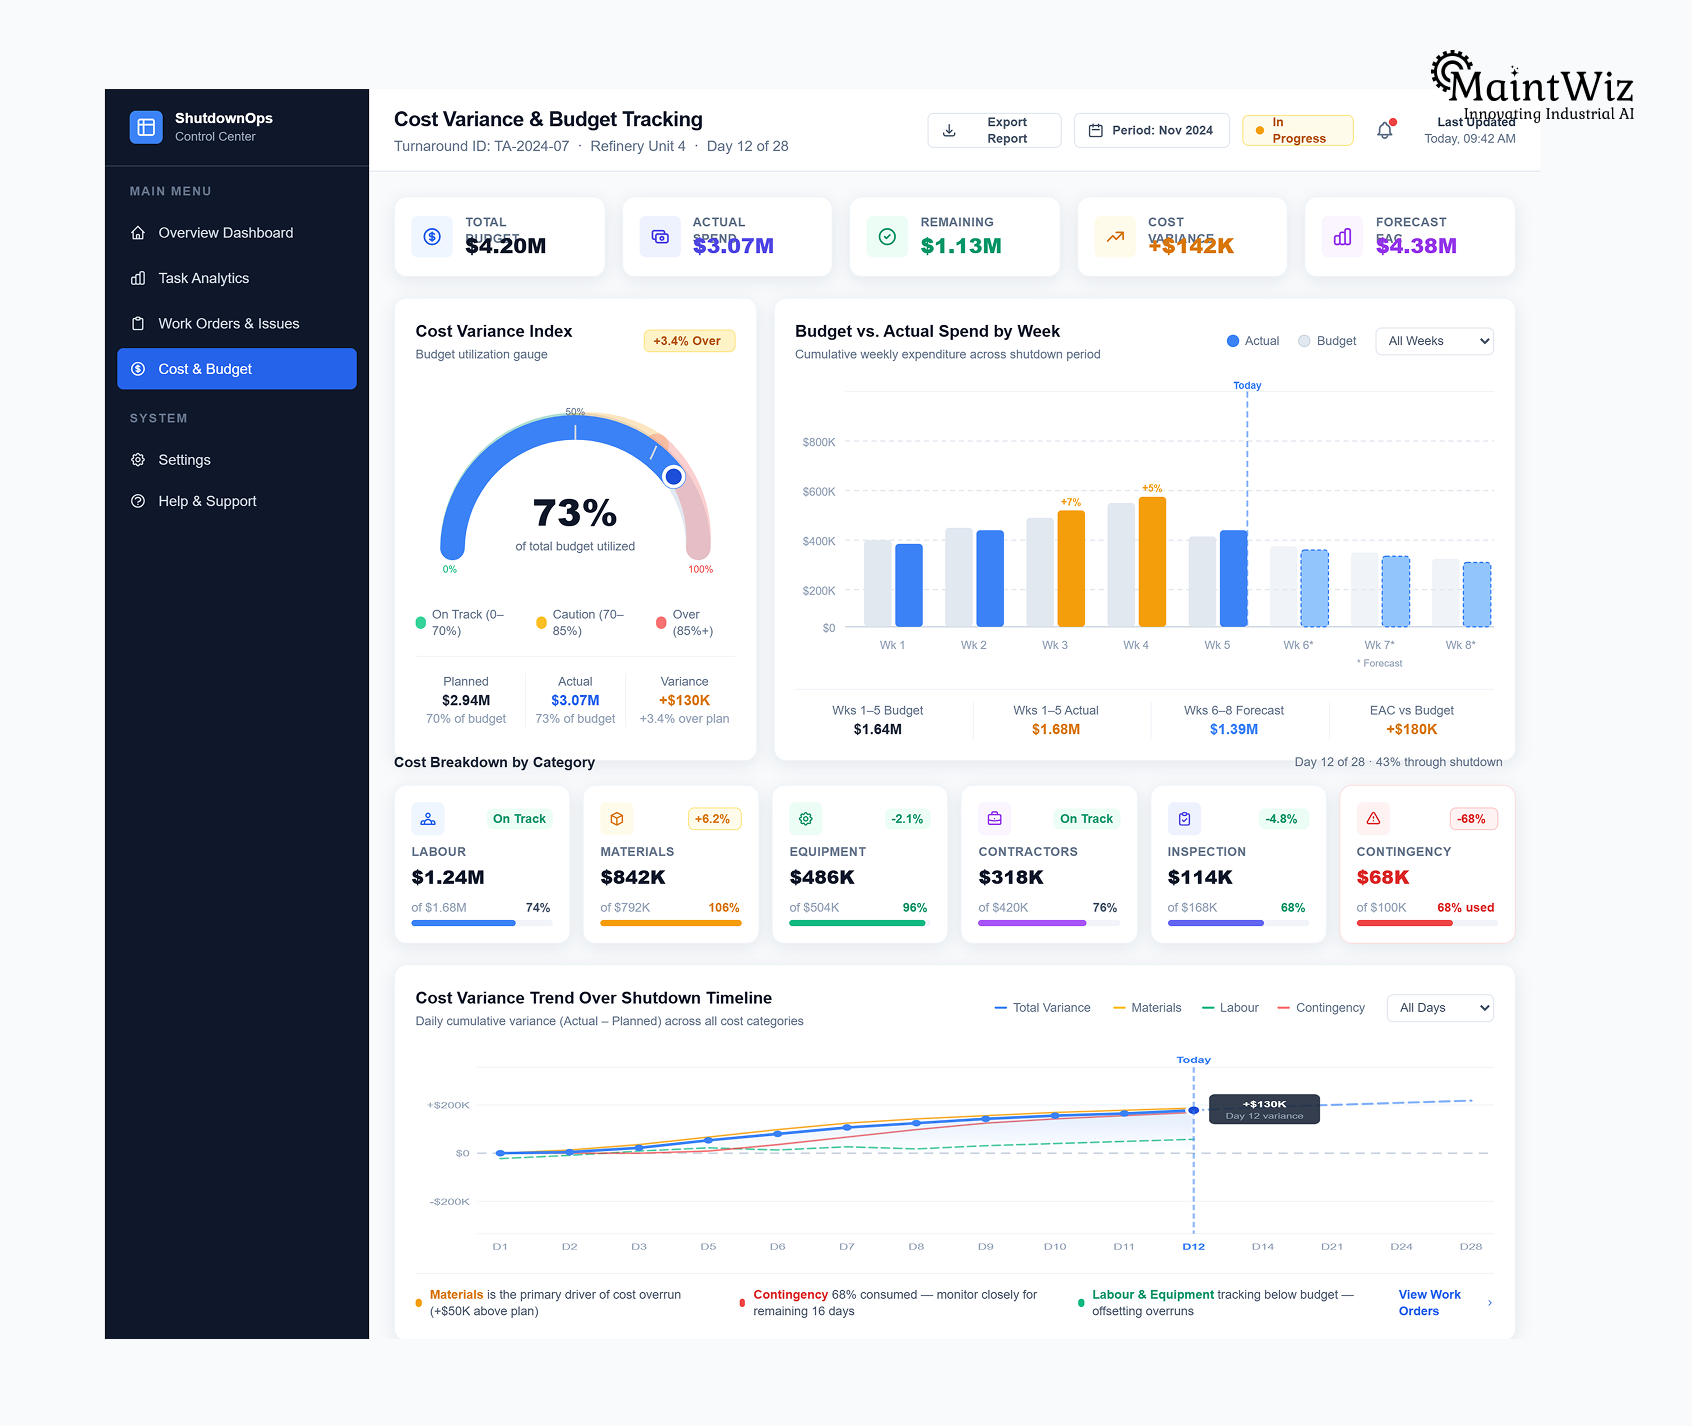Click the Export Report button

coord(994,130)
